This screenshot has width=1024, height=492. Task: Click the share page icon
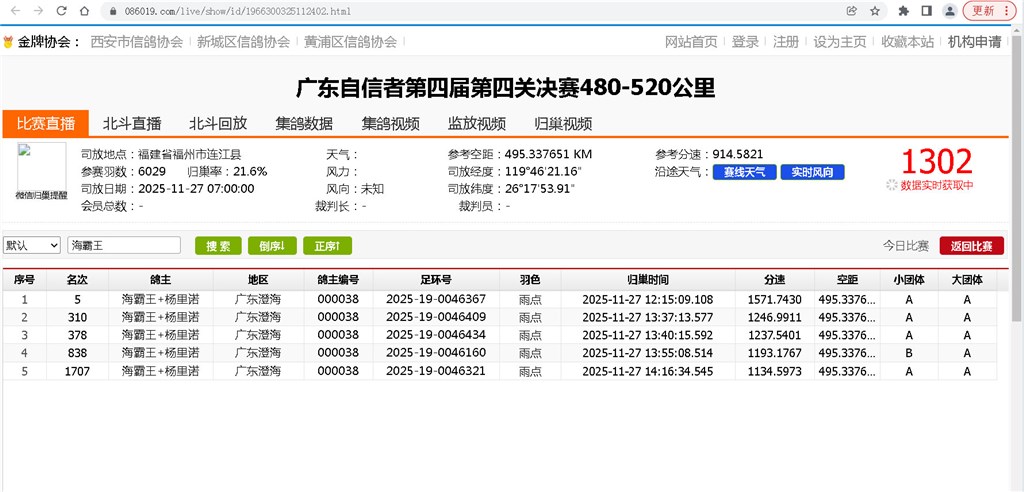(851, 10)
